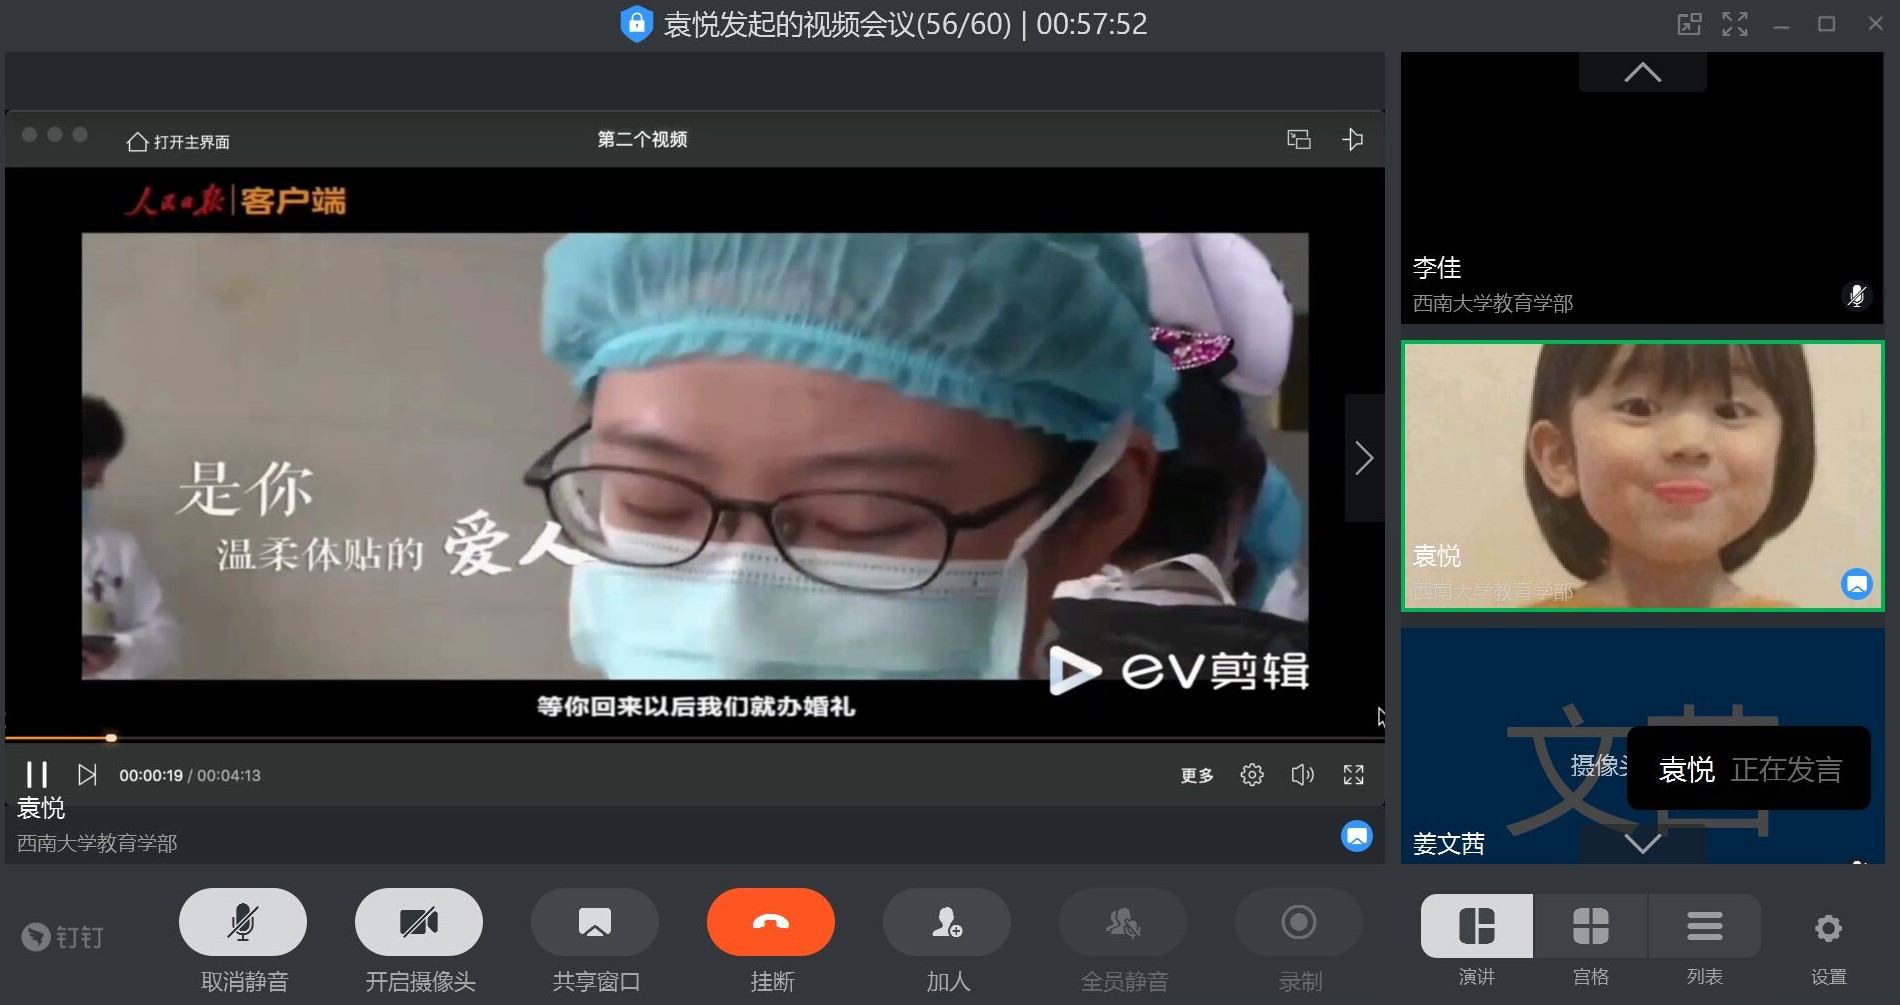Enter fullscreen in the video player
Screen dimensions: 1900x1005
(x=1353, y=775)
